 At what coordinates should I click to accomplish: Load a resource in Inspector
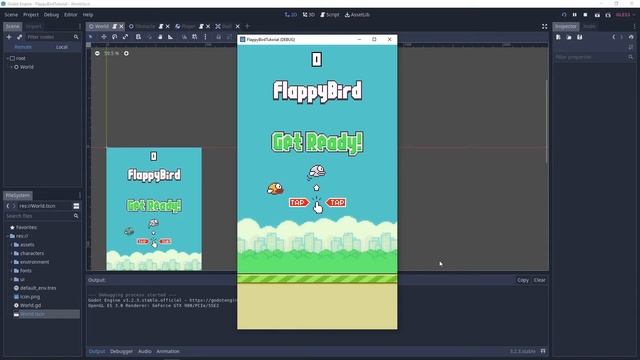(x=569, y=37)
